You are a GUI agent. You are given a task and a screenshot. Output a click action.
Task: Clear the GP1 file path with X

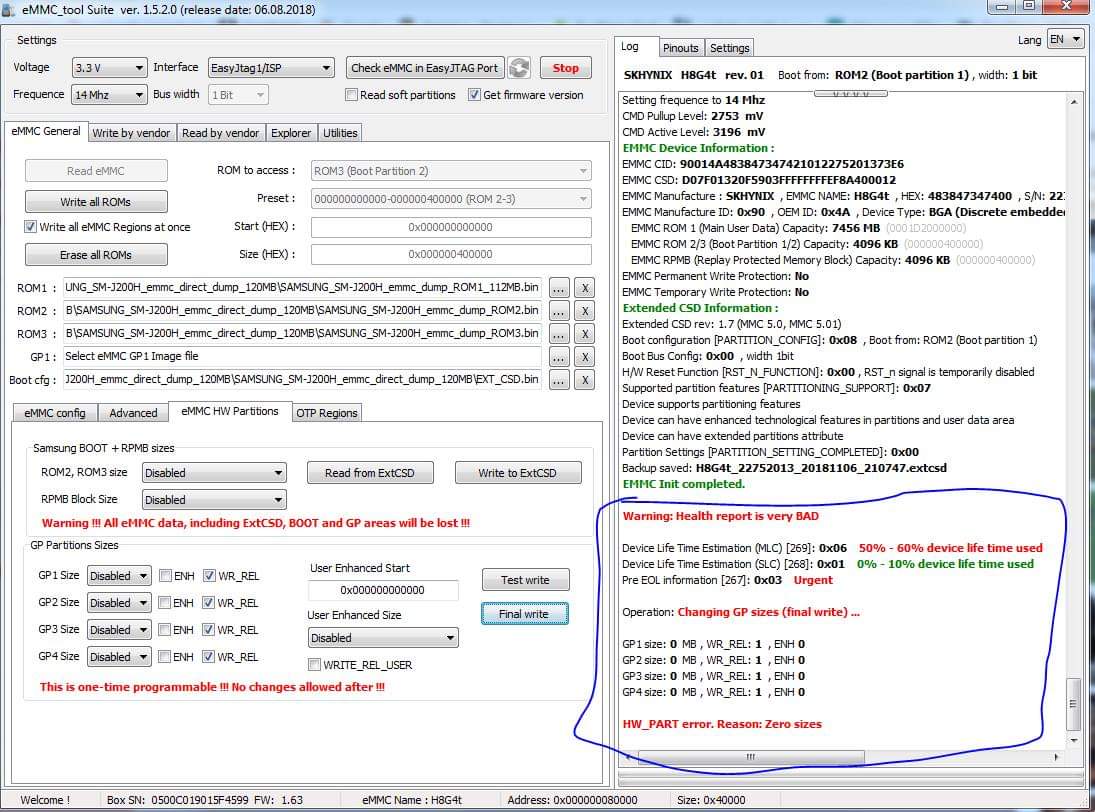coord(585,357)
